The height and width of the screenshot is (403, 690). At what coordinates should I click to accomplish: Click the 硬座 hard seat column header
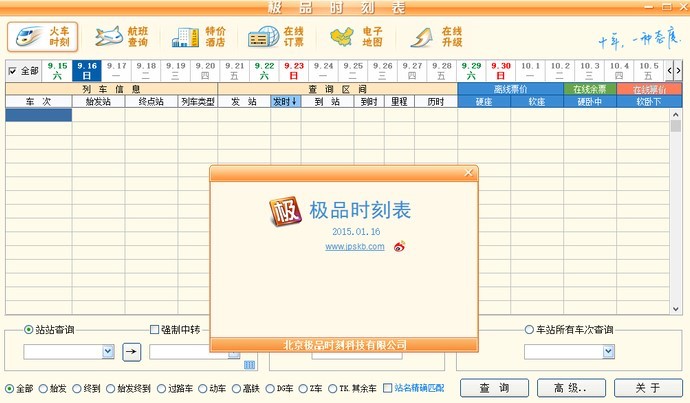tap(484, 102)
